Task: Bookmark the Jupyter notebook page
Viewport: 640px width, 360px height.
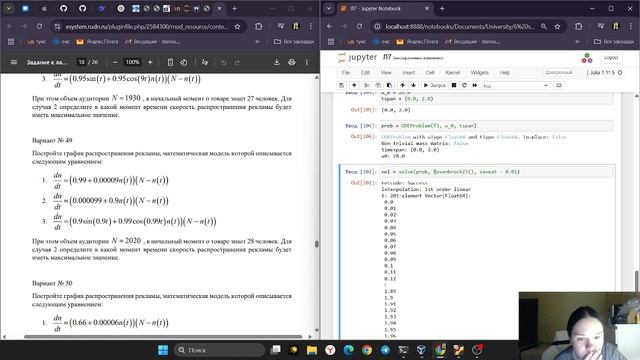Action: coord(557,27)
